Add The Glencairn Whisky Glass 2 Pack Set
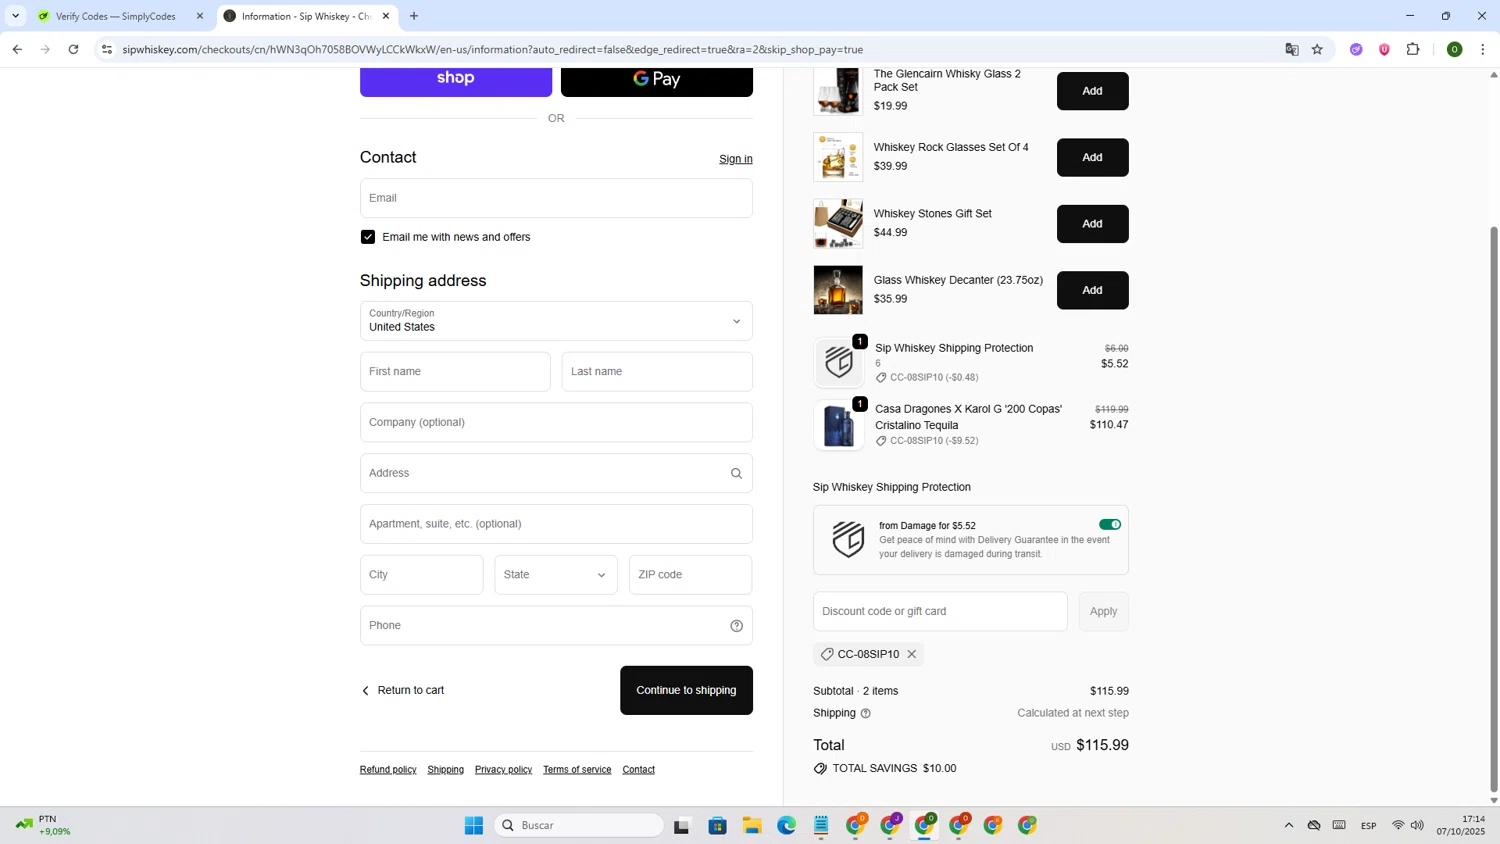The image size is (1500, 844). pyautogui.click(x=1092, y=91)
